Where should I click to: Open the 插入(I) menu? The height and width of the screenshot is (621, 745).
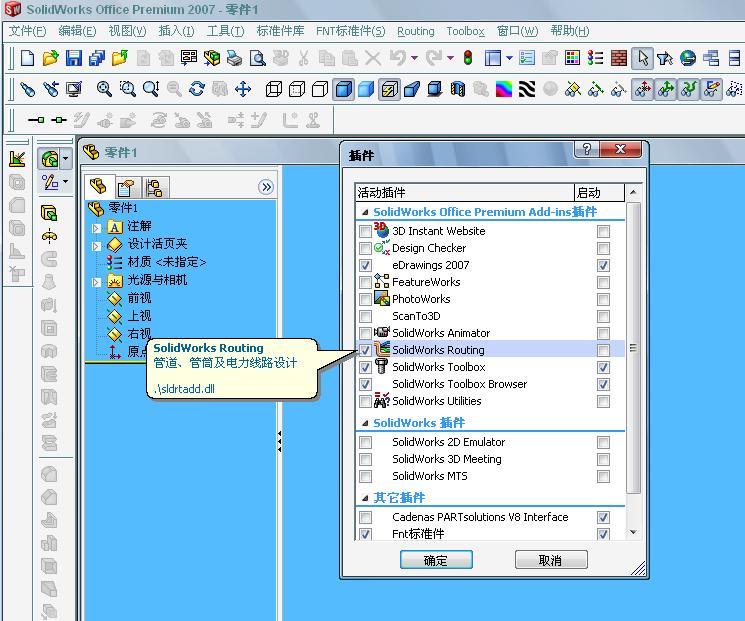tap(176, 31)
